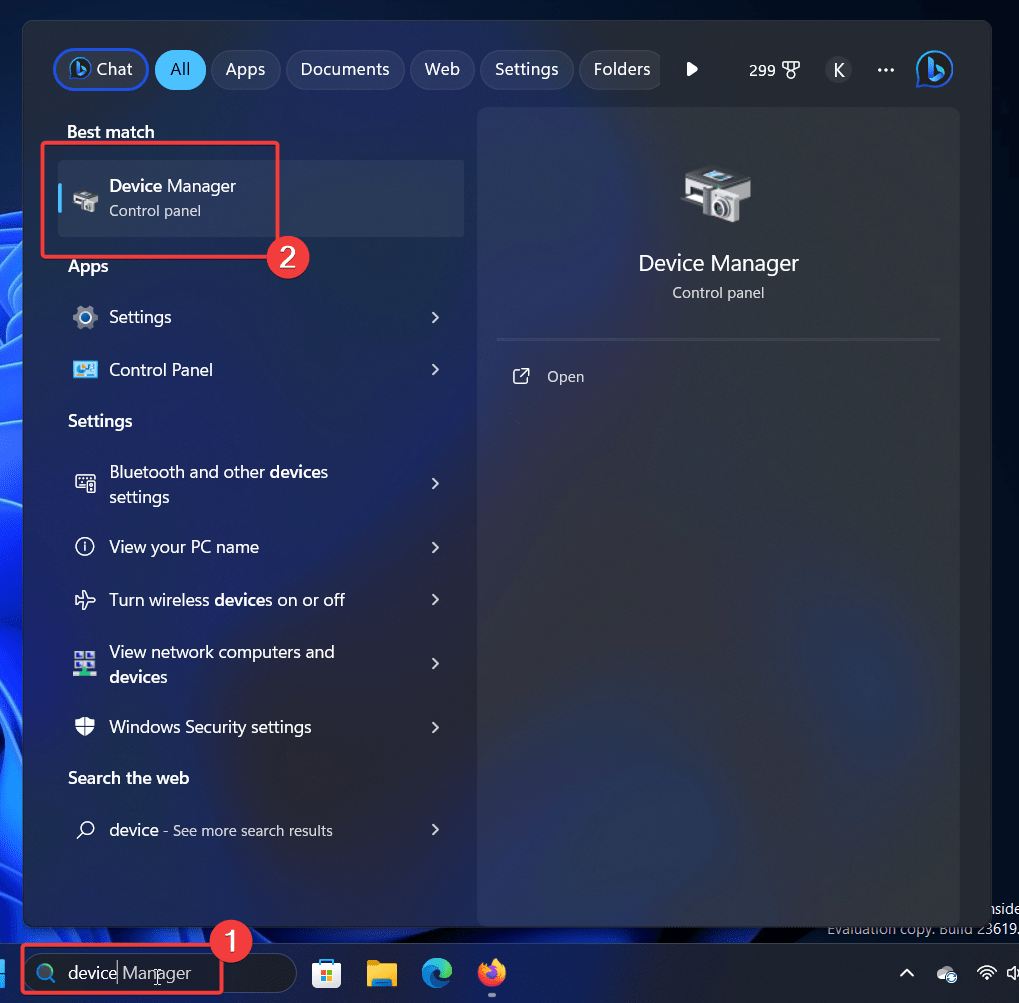Expand the Control Panel result chevron

point(435,370)
